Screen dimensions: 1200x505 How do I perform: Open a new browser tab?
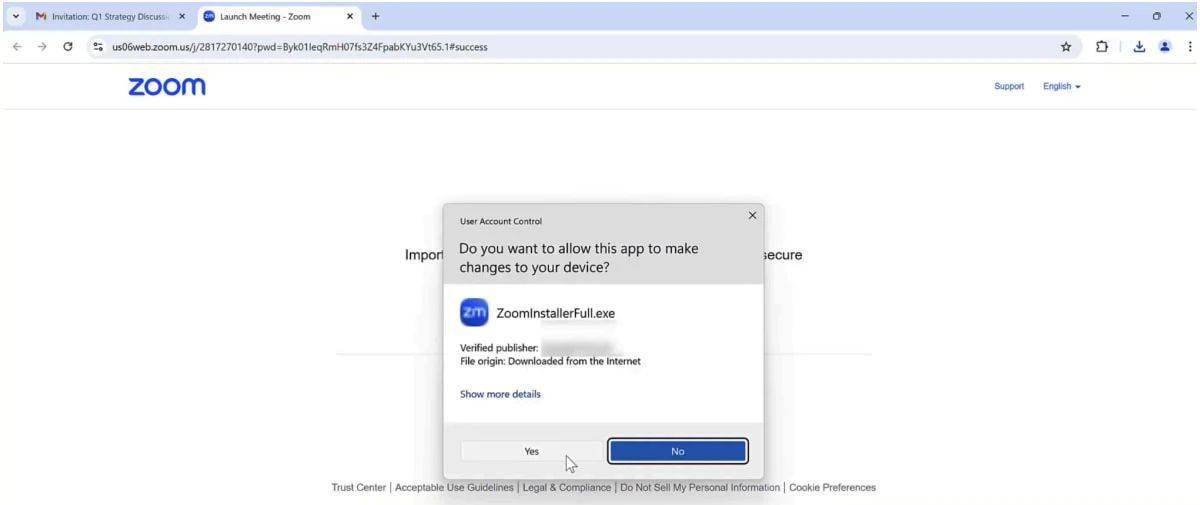click(x=375, y=17)
